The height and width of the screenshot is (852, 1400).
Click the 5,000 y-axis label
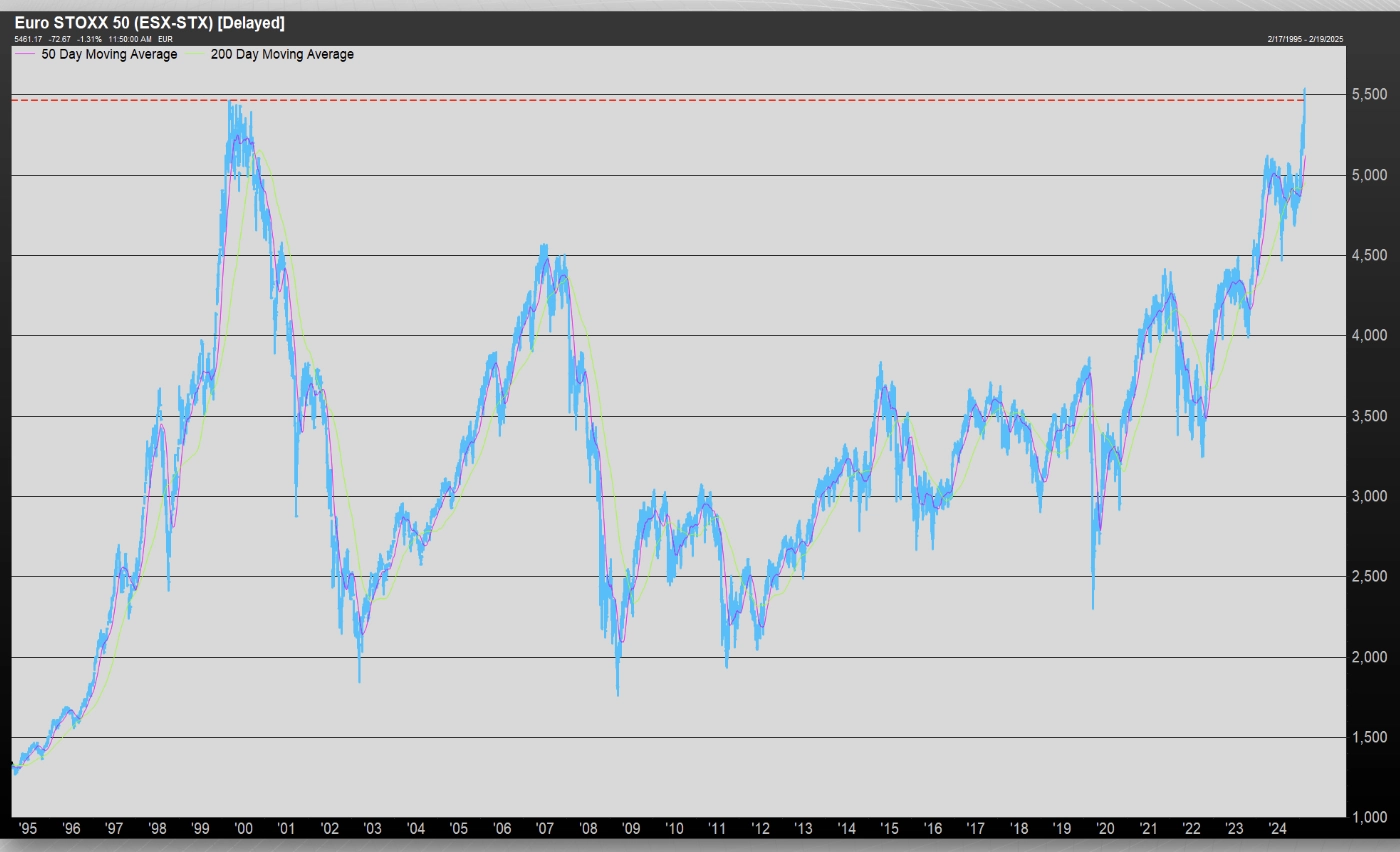pos(1368,175)
